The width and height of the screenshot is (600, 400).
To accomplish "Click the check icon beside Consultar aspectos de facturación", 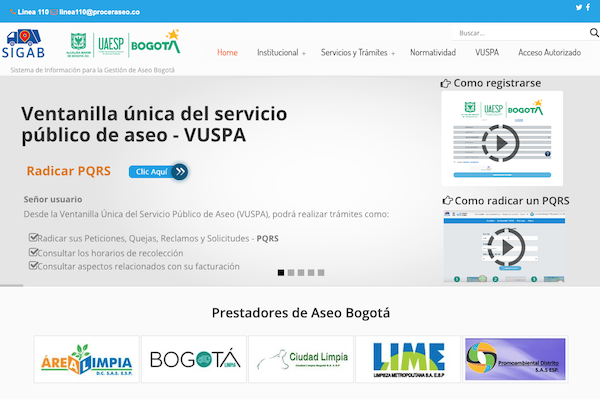I will (33, 265).
